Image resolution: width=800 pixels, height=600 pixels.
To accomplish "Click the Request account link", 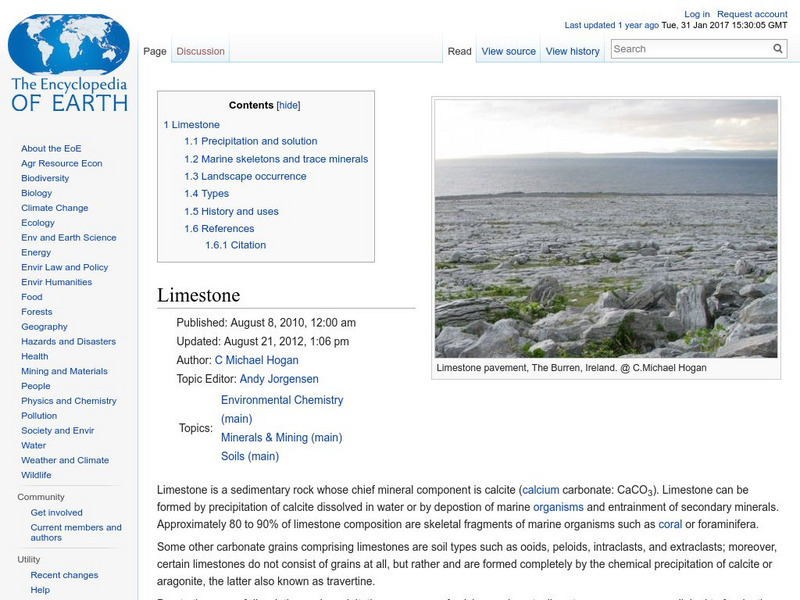I will (x=752, y=14).
